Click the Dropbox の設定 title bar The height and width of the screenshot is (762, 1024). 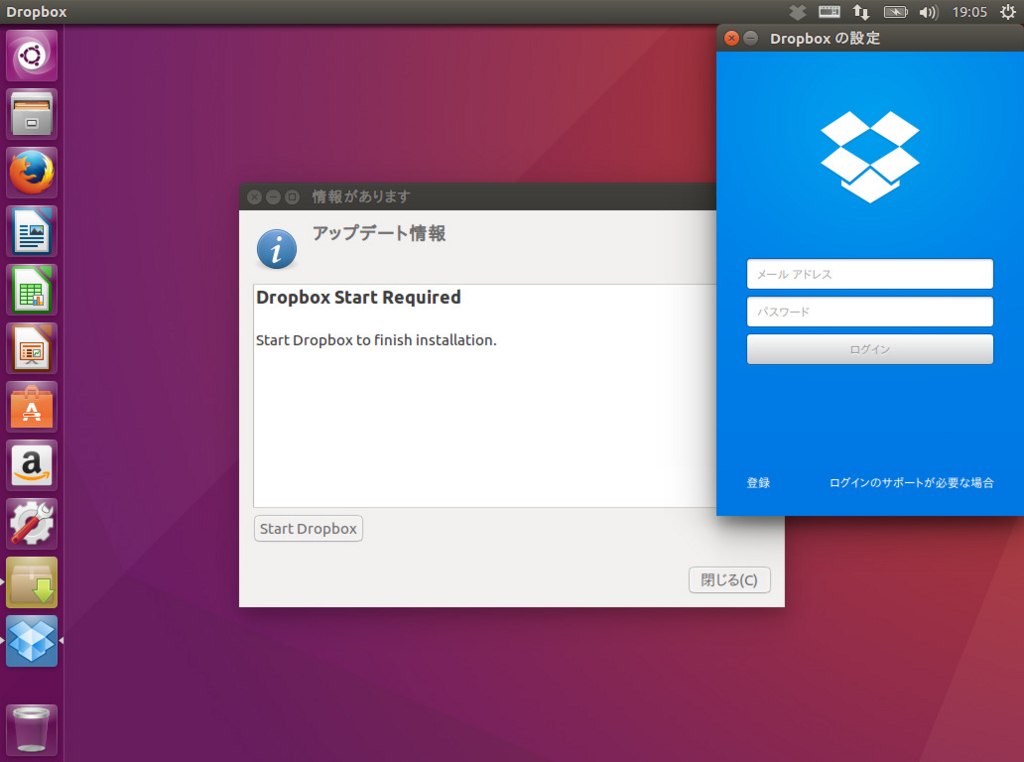870,39
